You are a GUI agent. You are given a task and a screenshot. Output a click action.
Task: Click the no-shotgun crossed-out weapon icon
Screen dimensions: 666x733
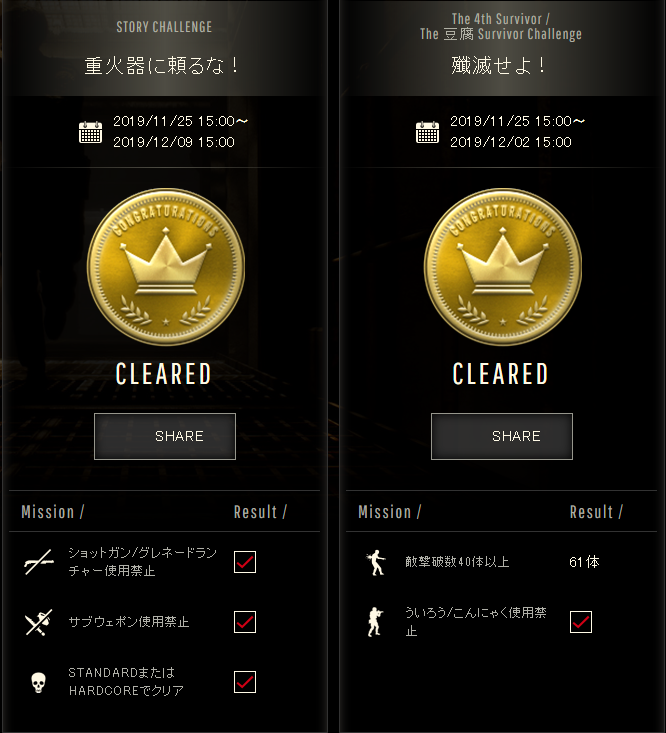[39, 561]
